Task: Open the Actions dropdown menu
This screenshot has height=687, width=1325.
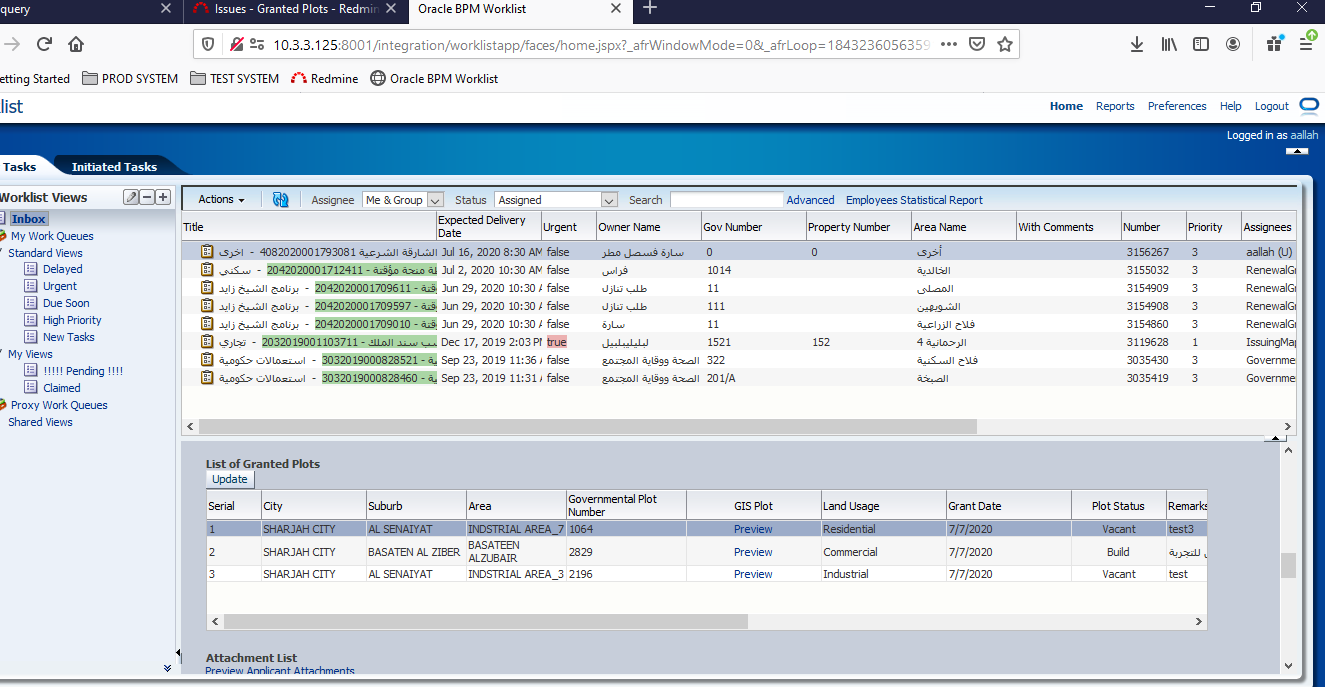Action: pyautogui.click(x=221, y=200)
